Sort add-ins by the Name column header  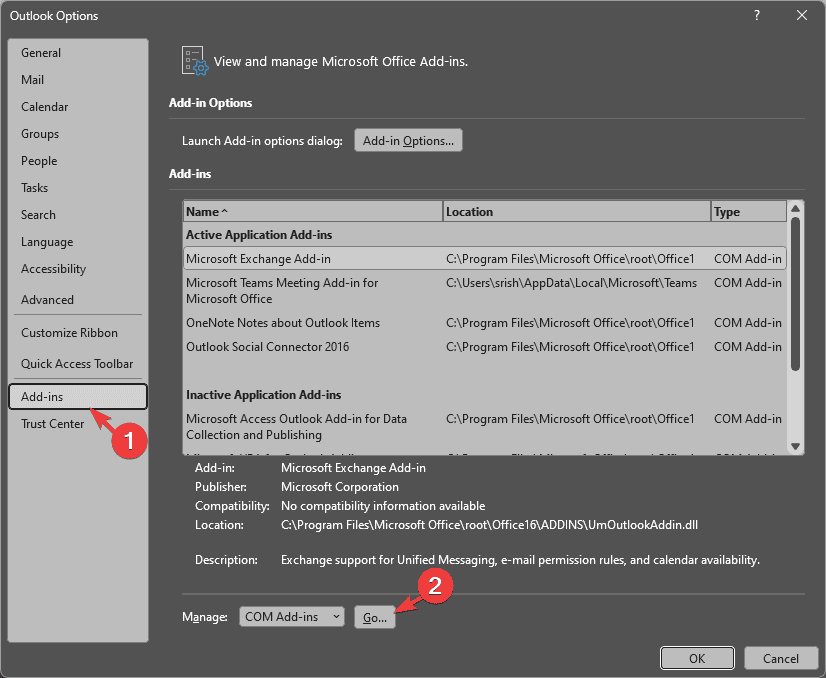click(313, 212)
